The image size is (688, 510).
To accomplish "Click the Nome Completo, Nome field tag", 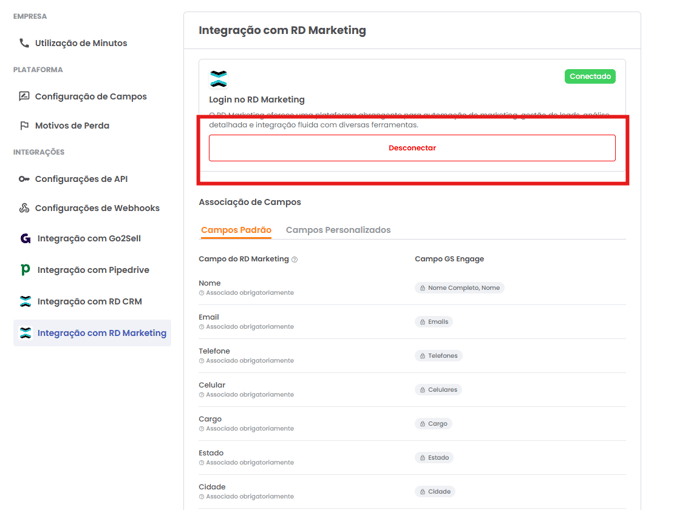I will tap(459, 288).
